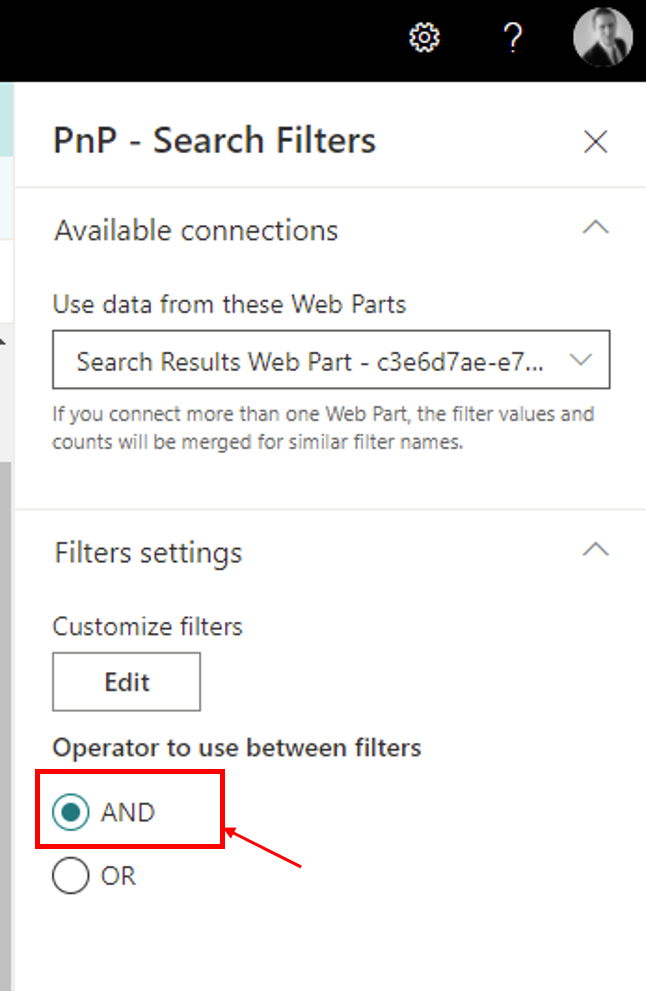Collapse the Filters settings section
Screen dimensions: 646x991
[x=595, y=550]
